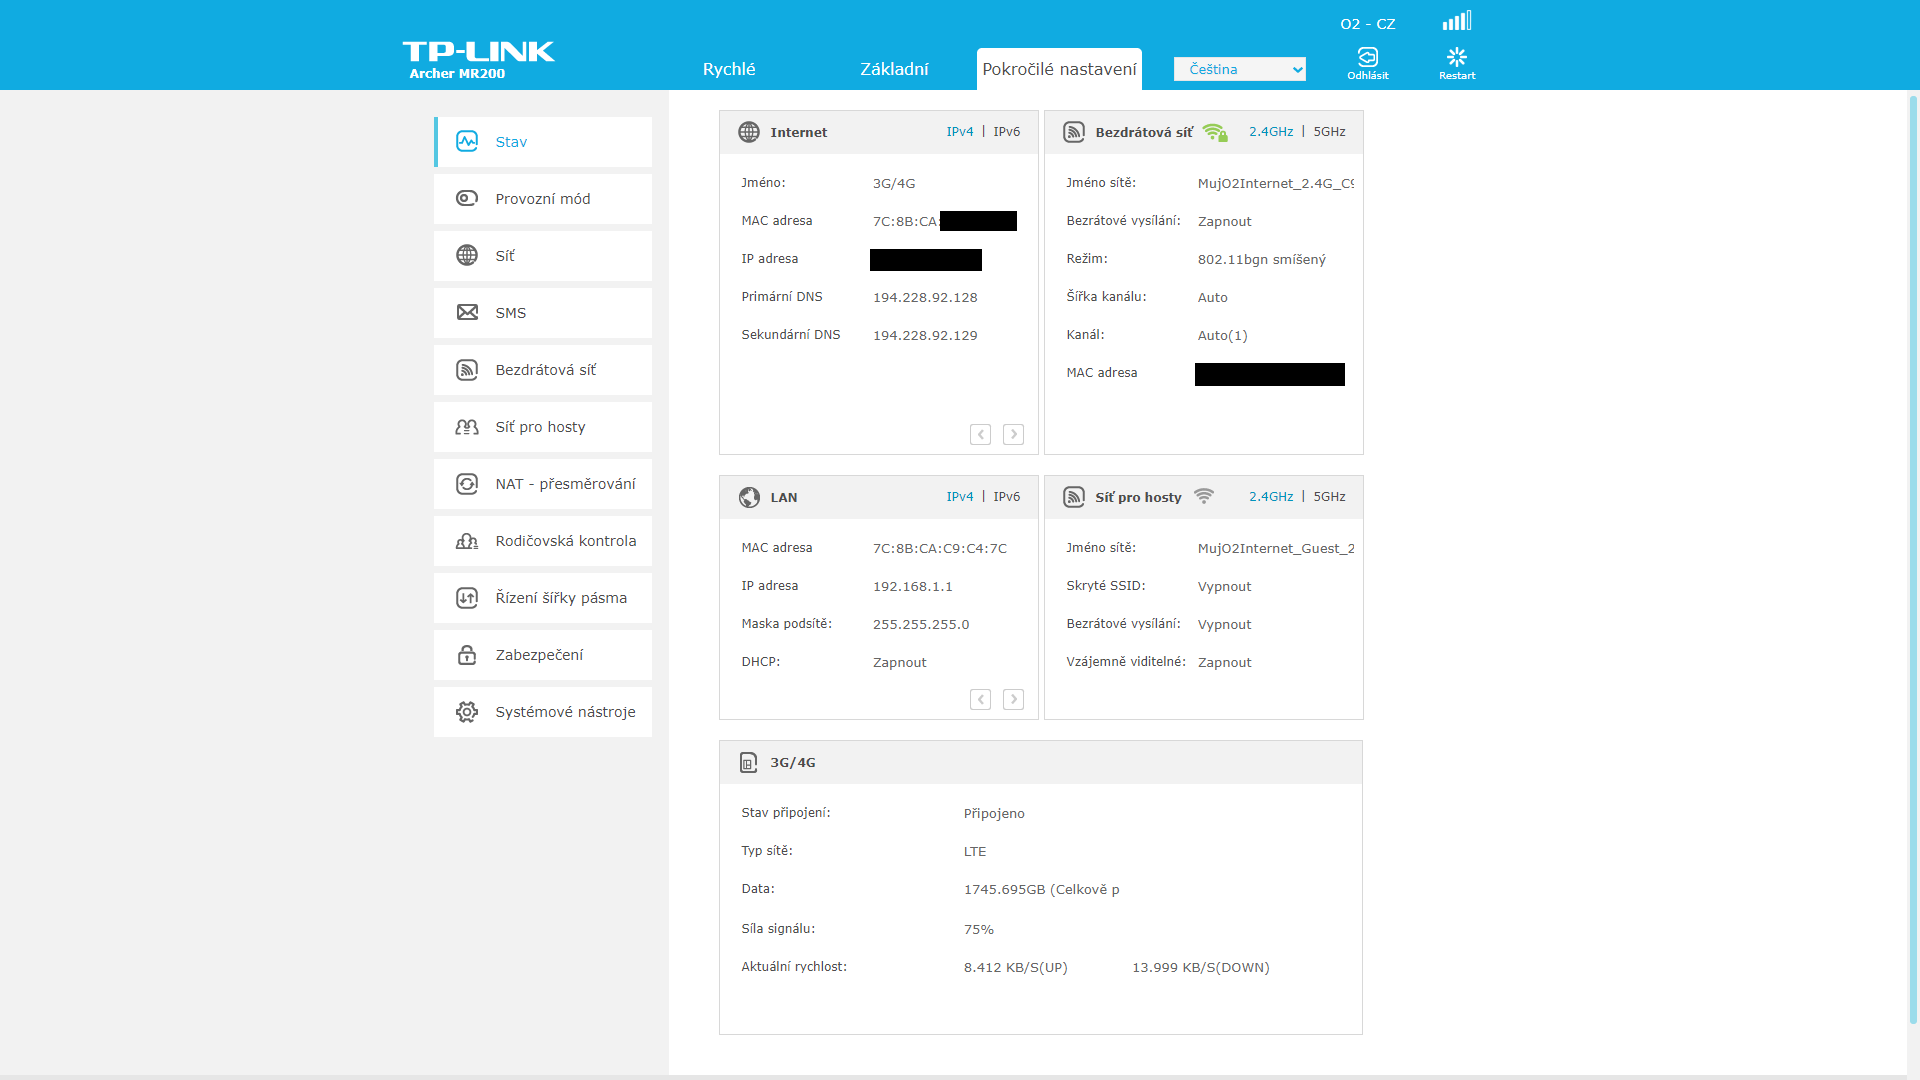Click the signal strength bars icon
The height and width of the screenshot is (1080, 1920).
click(1456, 21)
